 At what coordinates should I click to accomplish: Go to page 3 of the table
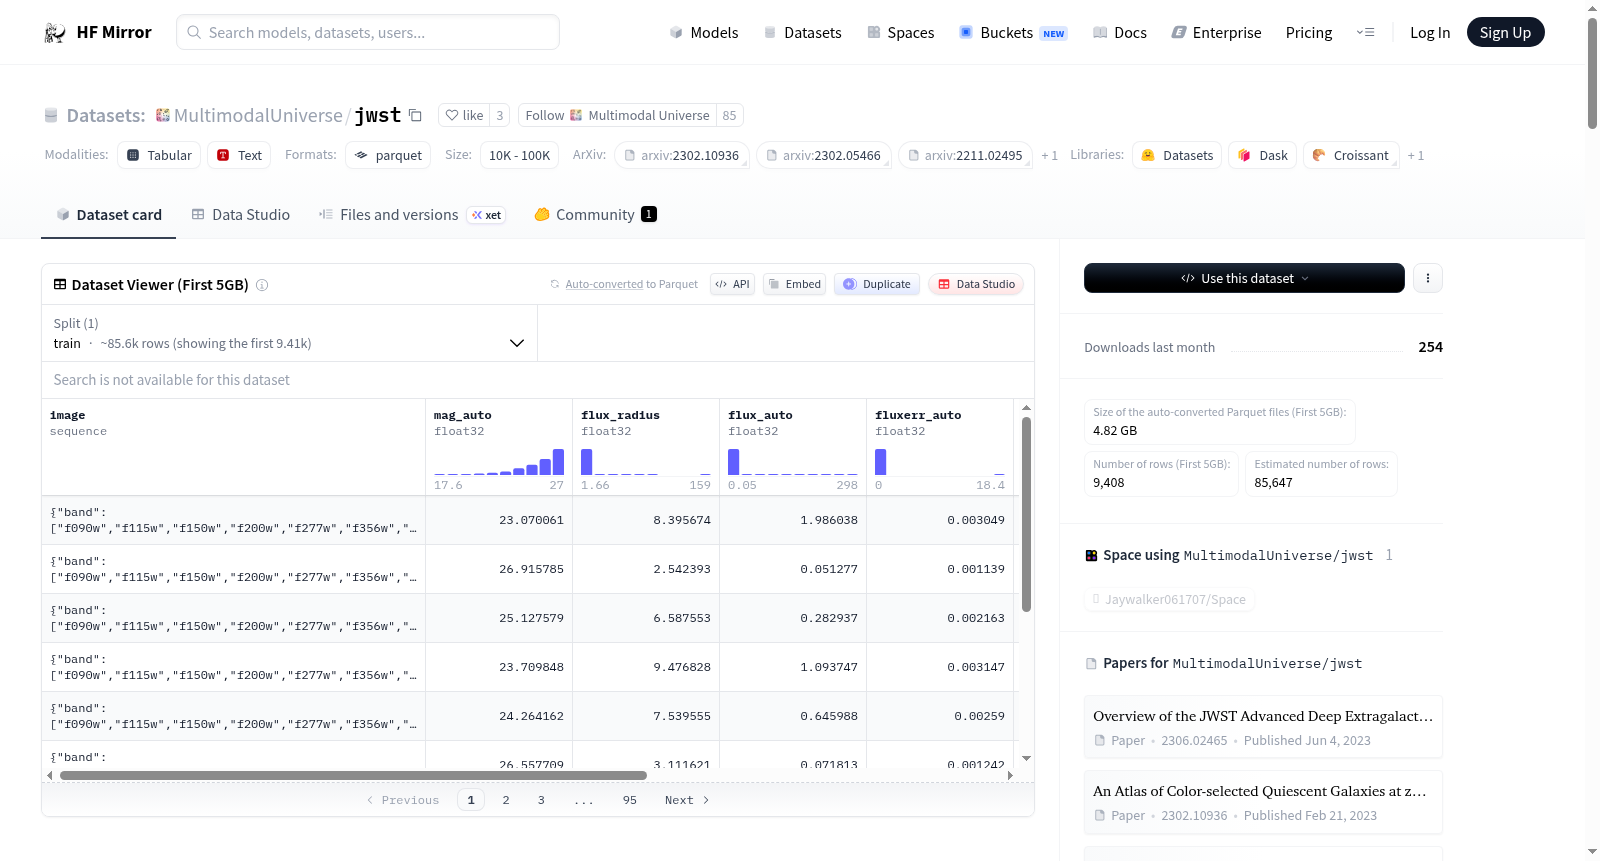[x=541, y=800]
